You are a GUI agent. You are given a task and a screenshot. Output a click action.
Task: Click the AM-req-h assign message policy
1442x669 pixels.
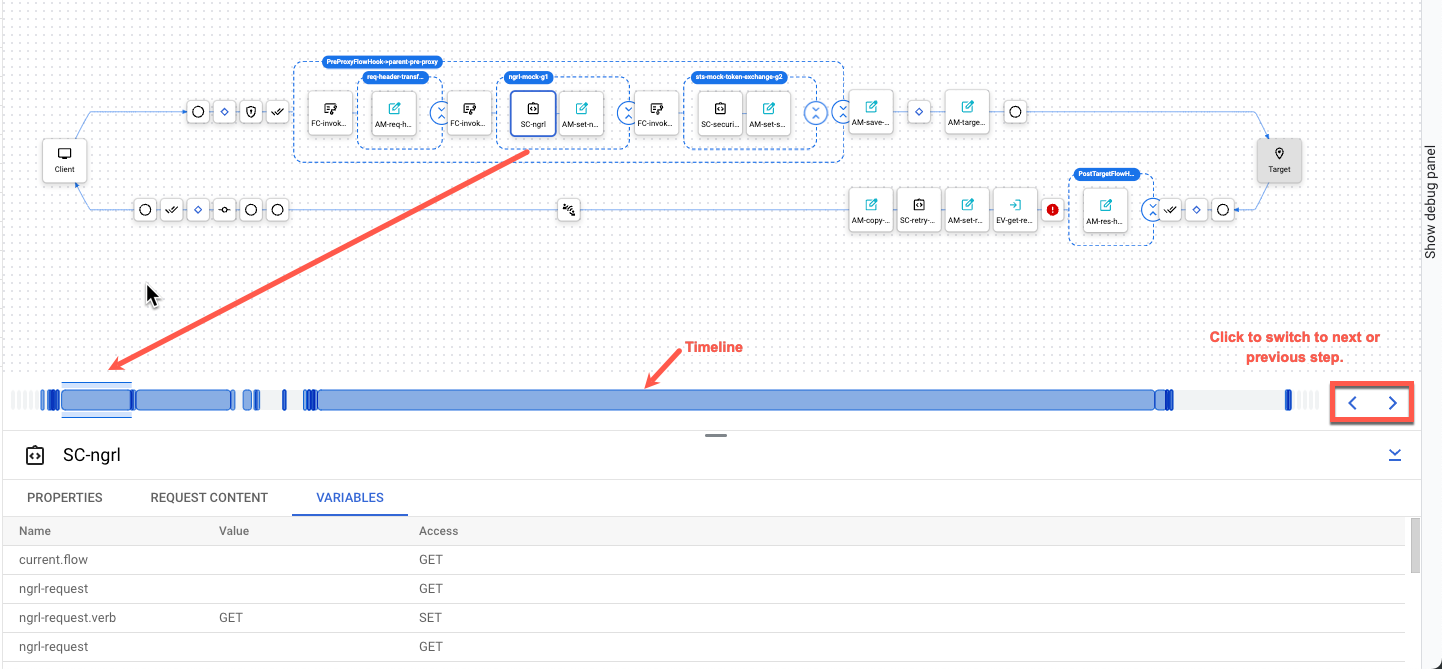(x=393, y=114)
